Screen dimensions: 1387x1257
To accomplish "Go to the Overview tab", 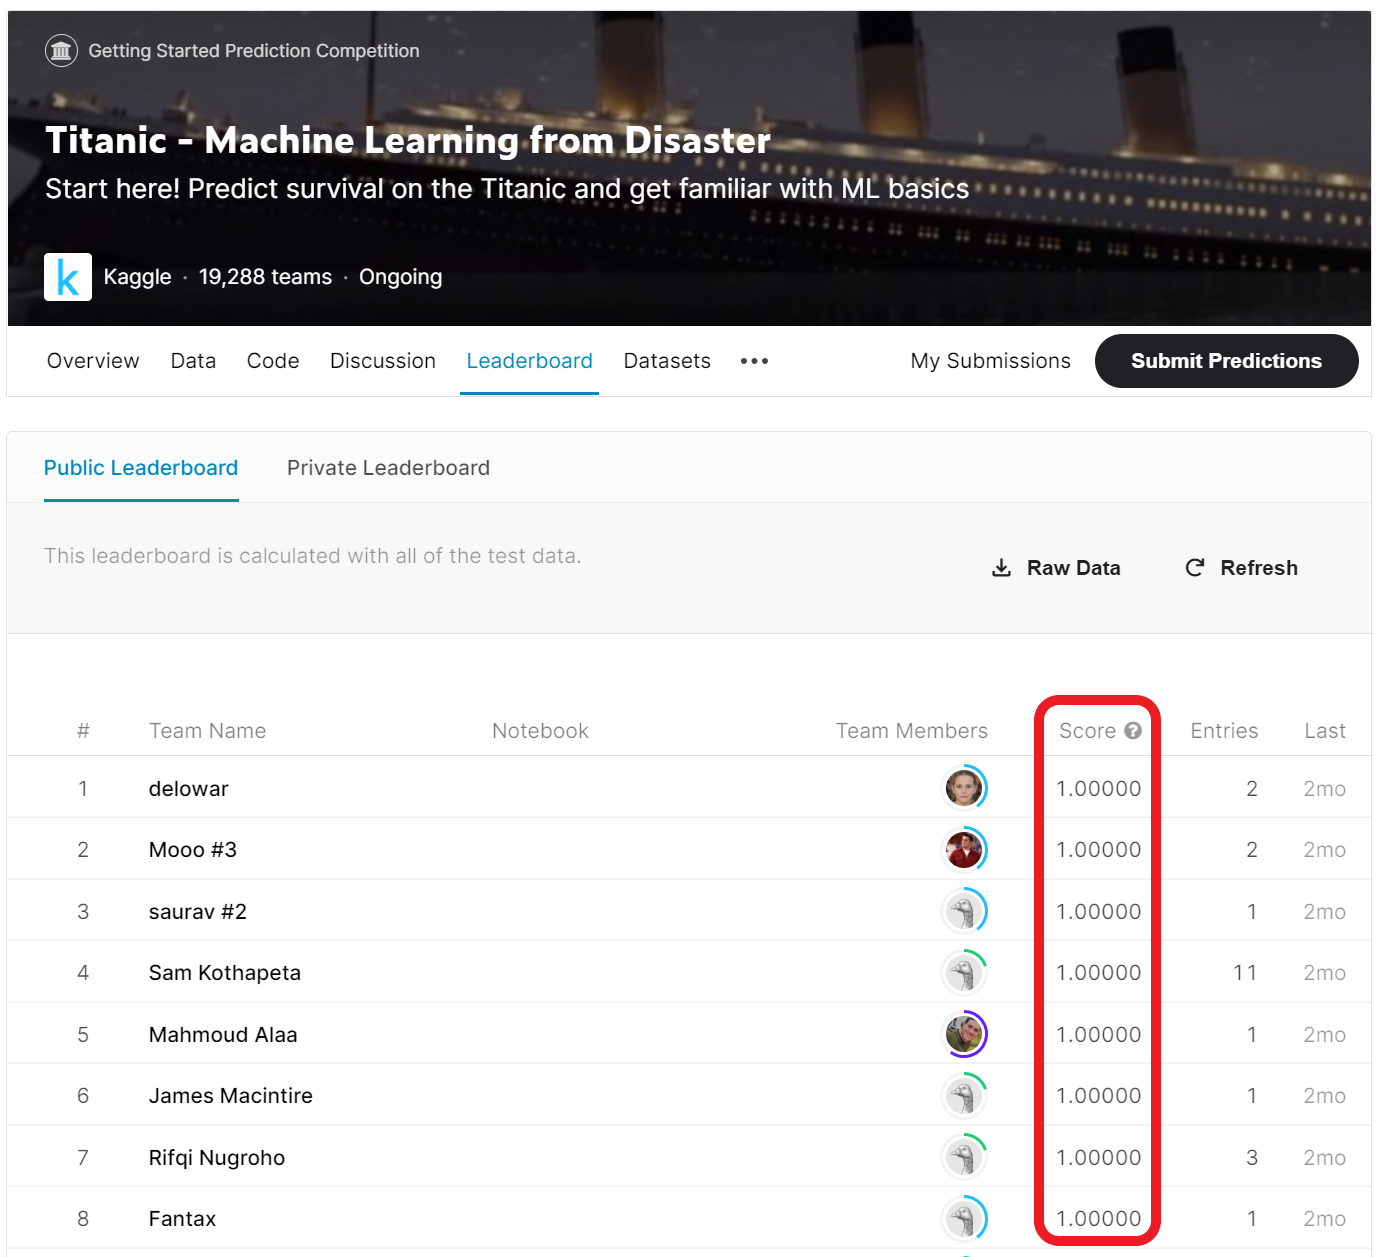I will pyautogui.click(x=93, y=361).
